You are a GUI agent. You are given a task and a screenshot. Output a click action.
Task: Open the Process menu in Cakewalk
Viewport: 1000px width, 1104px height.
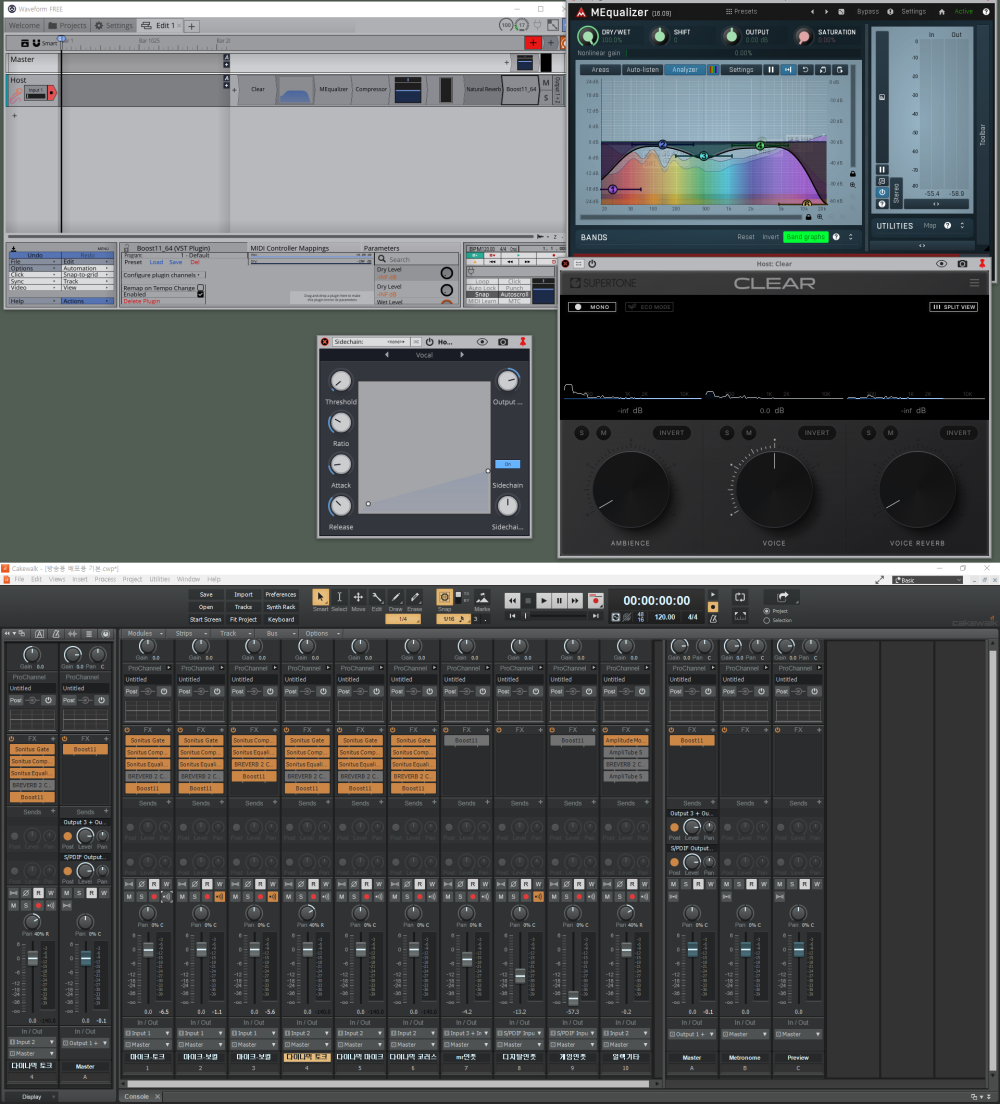click(105, 579)
